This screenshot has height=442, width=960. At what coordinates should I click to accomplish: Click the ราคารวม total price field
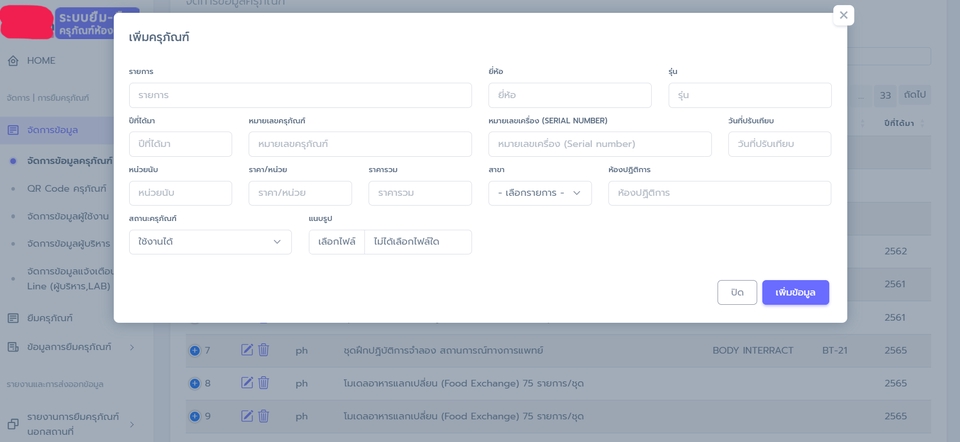tap(420, 193)
